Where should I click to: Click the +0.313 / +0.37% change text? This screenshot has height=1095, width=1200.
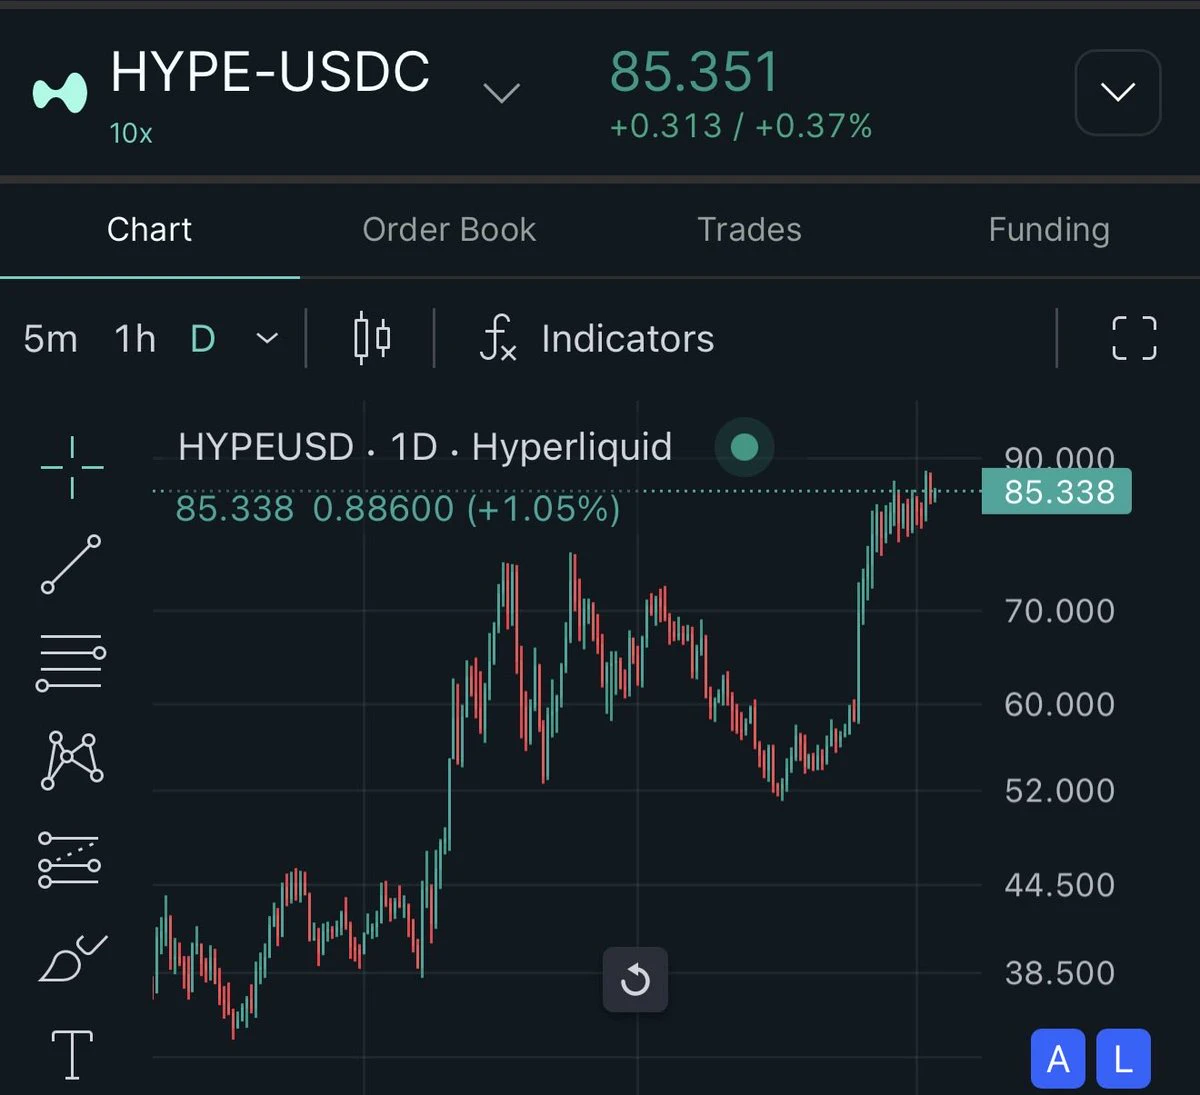pyautogui.click(x=741, y=126)
